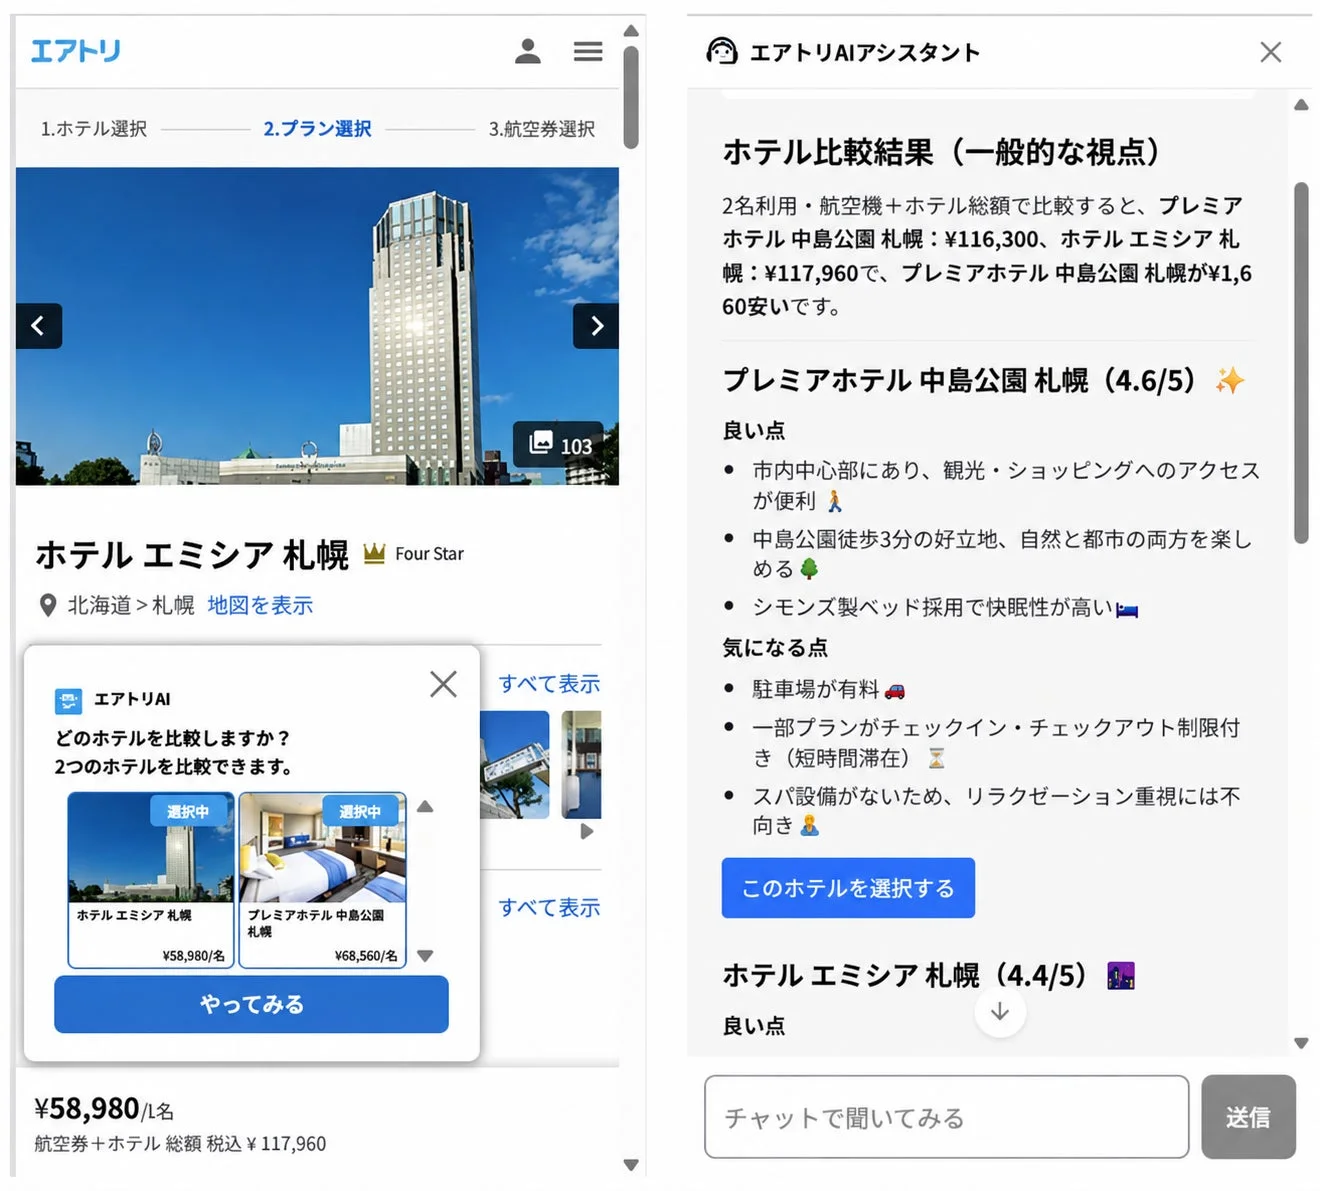Image resolution: width=1320 pixels, height=1191 pixels.
Task: Close the エアトリAIアシスタント panel
Action: click(1271, 52)
